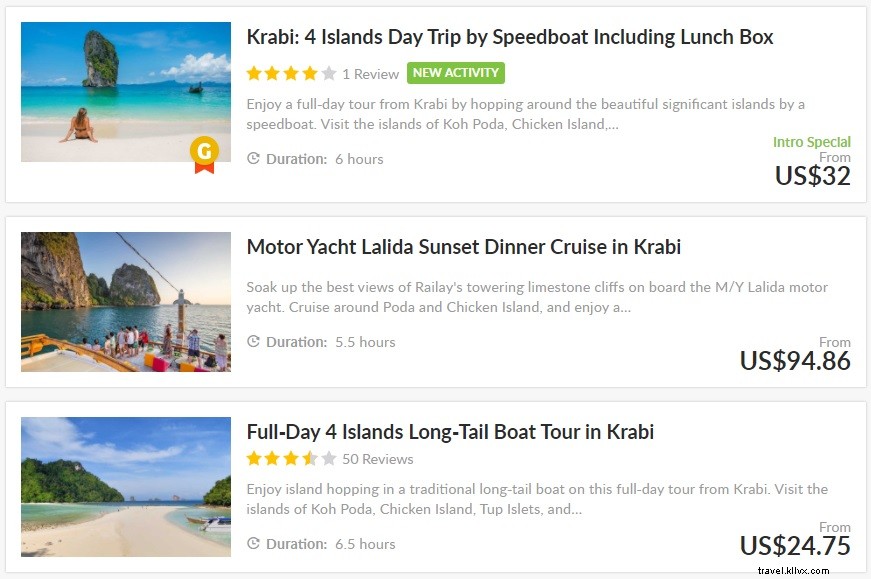The height and width of the screenshot is (579, 871).
Task: Click the clock icon beside the 6 hours duration
Action: 254,158
